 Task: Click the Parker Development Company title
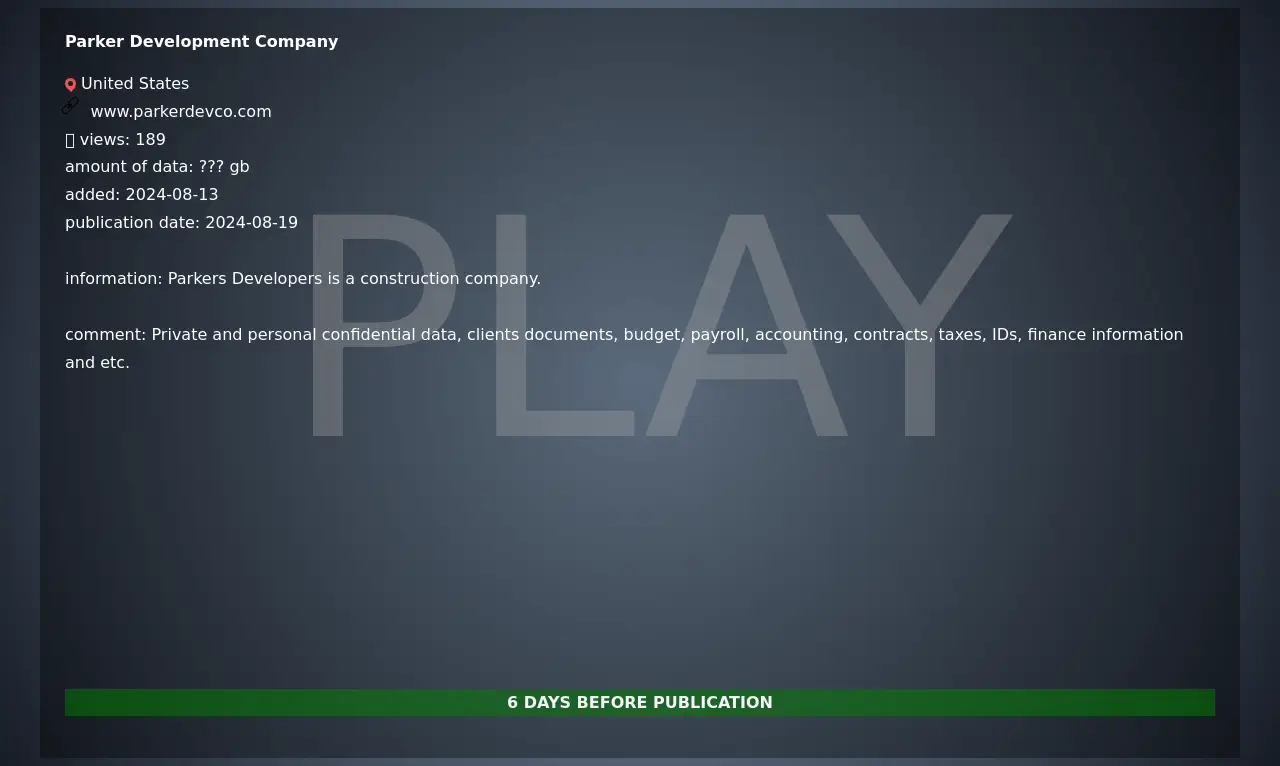click(x=201, y=42)
